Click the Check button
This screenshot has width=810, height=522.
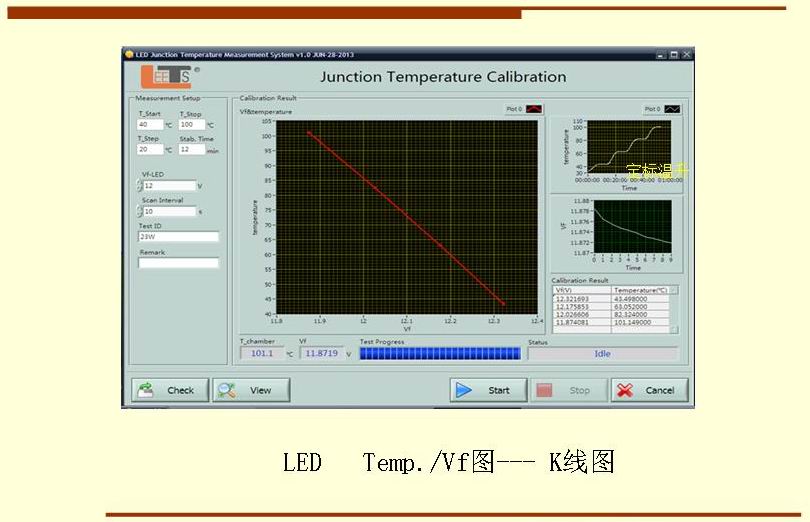[x=170, y=390]
